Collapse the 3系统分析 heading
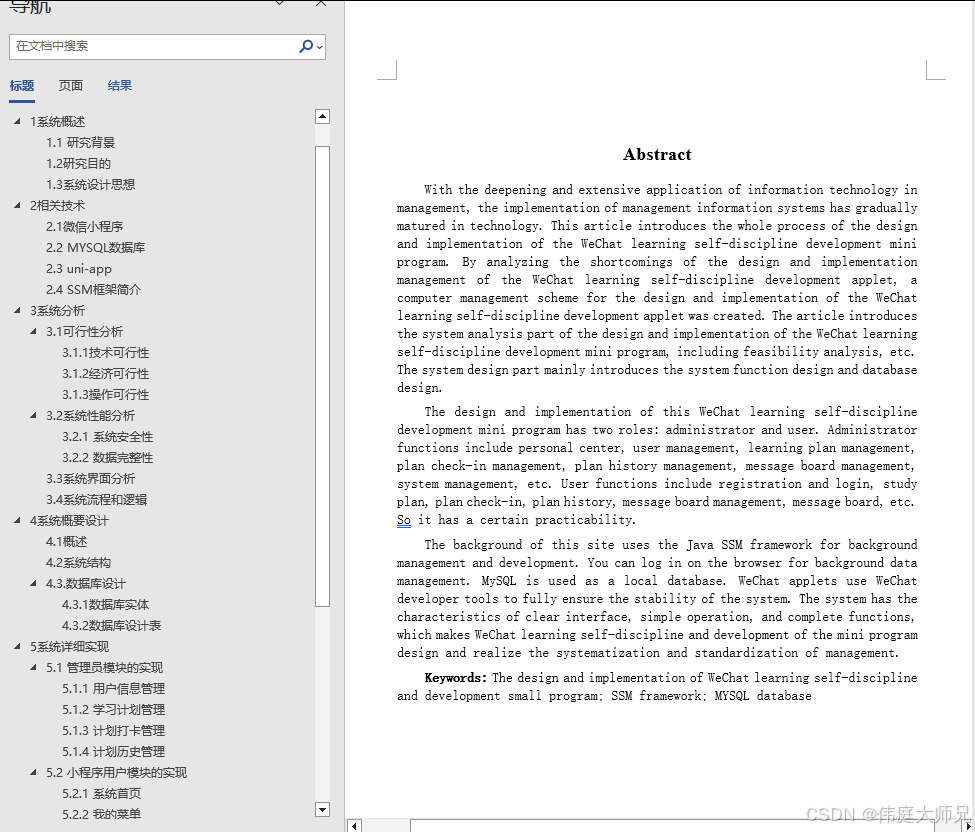The height and width of the screenshot is (832, 975). (17, 310)
